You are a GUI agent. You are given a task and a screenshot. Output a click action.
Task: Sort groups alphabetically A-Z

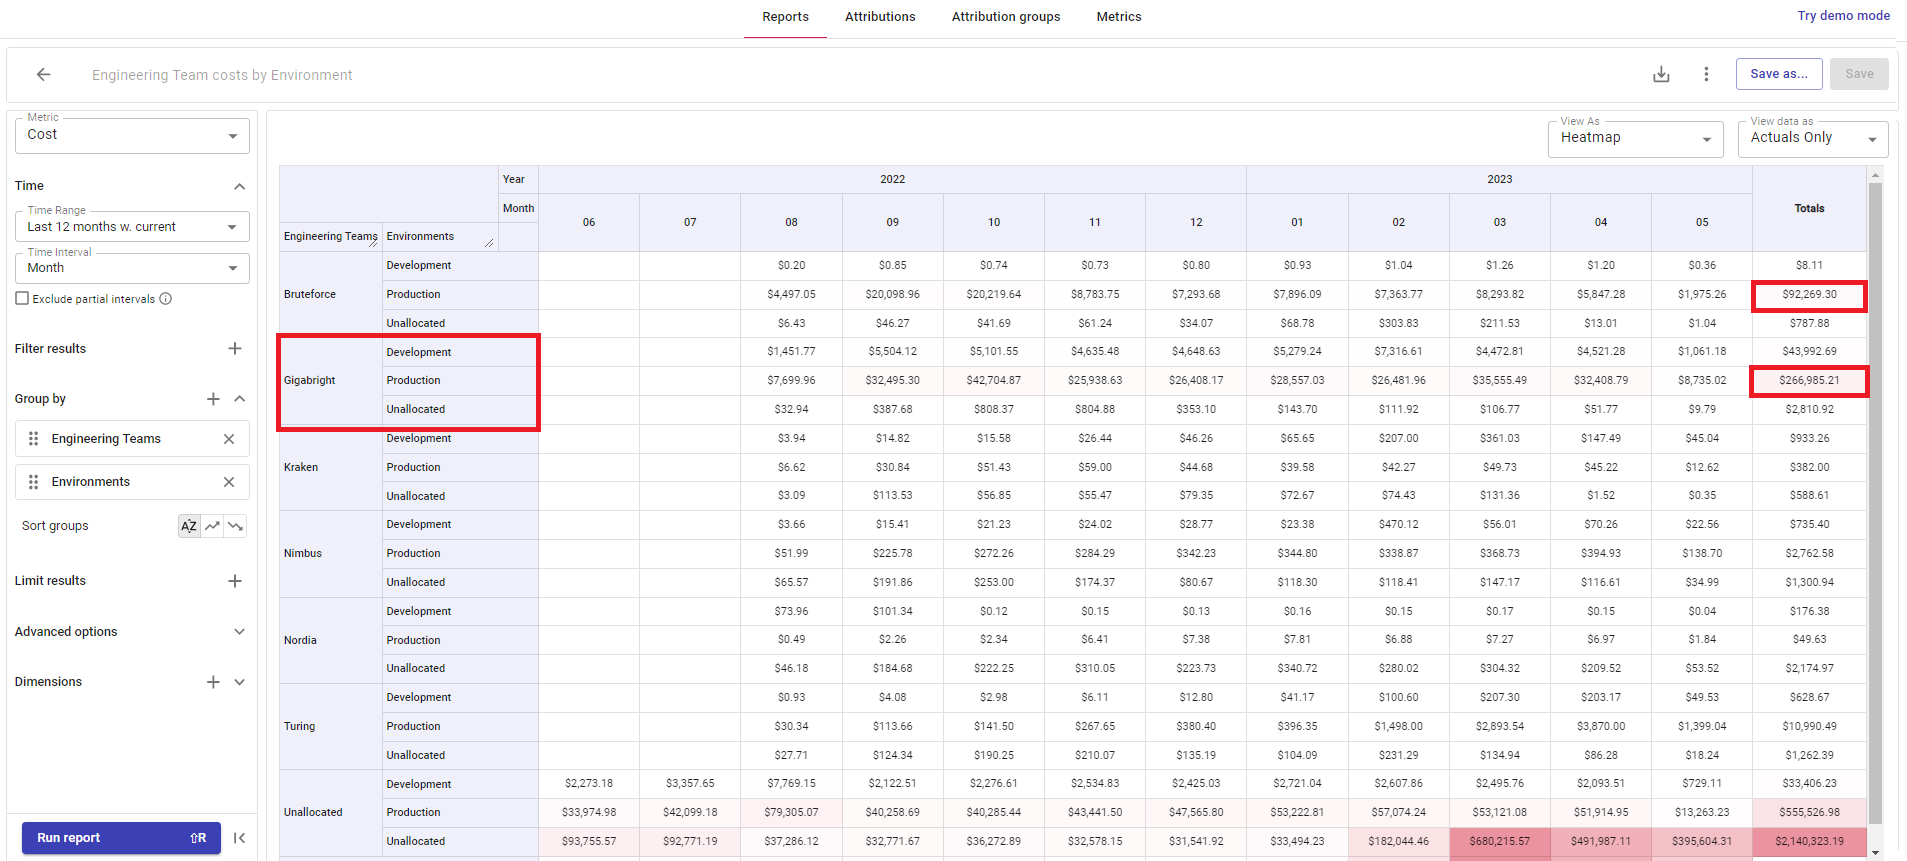189,526
